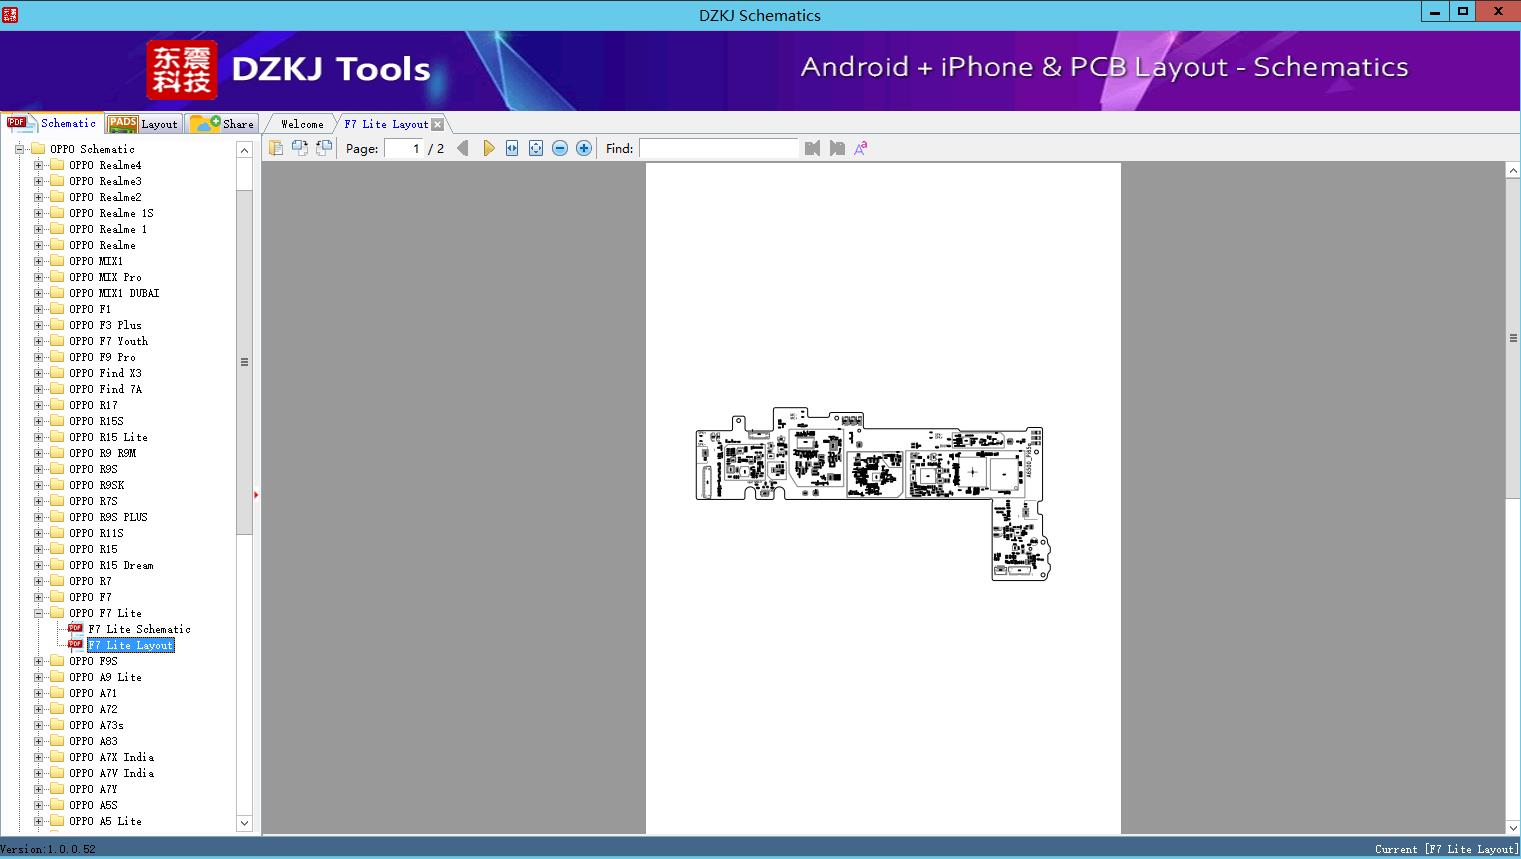Close the F7 Lite Layout tab
The image size is (1521, 859).
point(437,124)
